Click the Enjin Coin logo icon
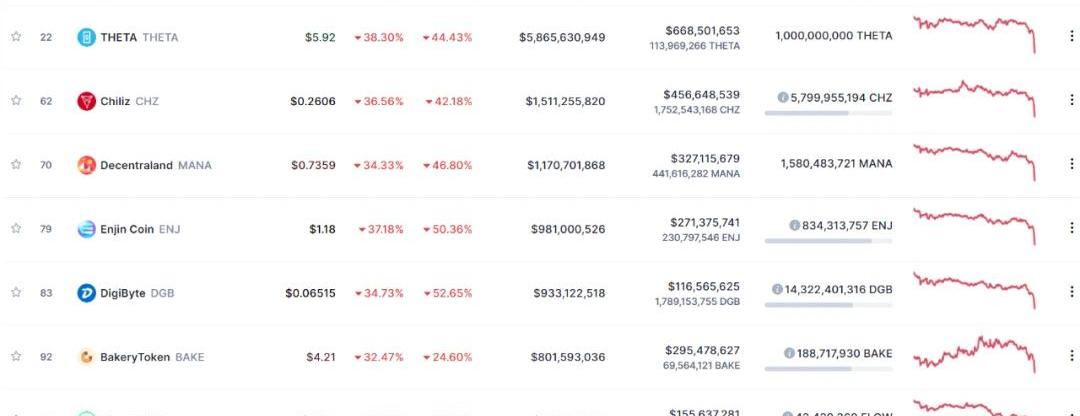 pos(86,229)
